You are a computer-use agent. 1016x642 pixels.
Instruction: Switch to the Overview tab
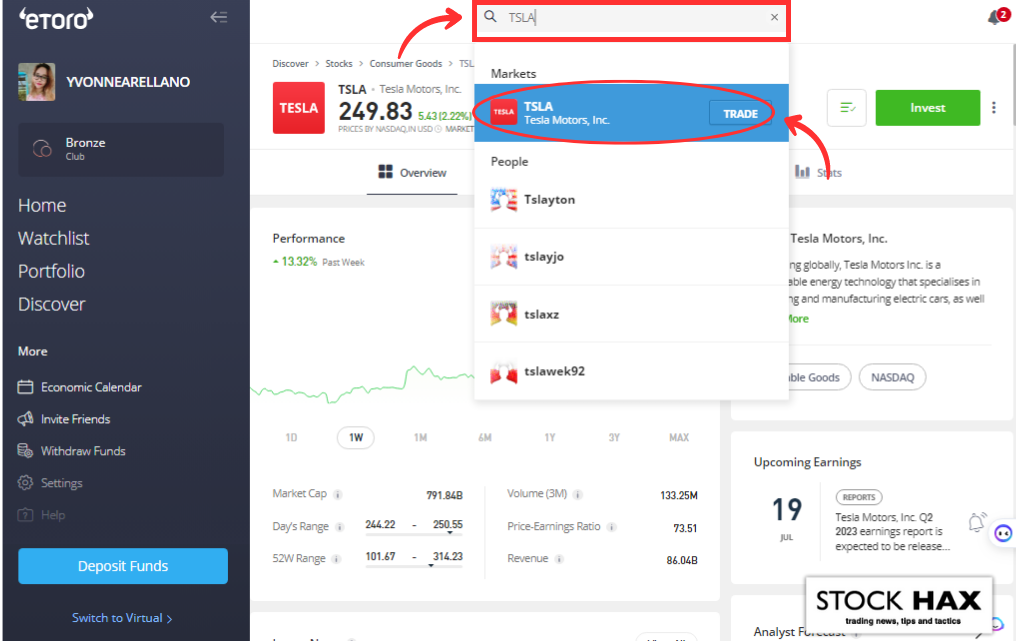point(412,173)
